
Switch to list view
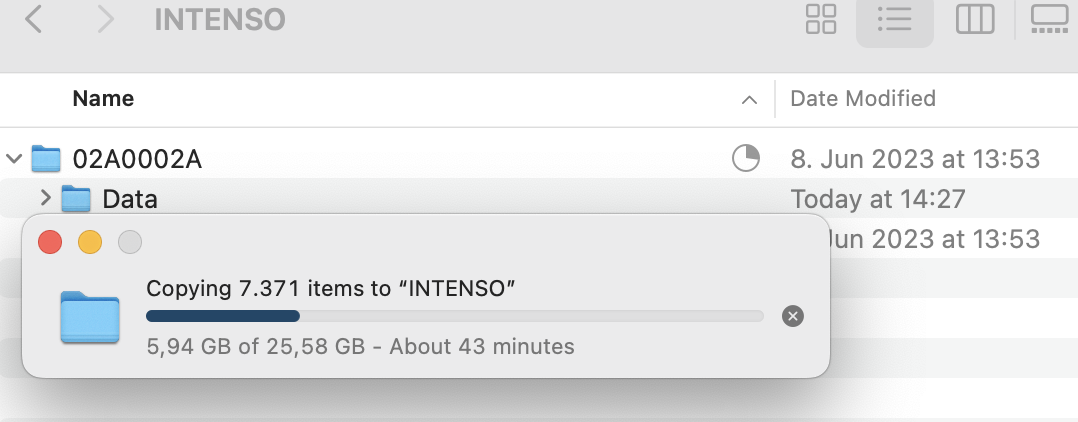click(x=894, y=19)
